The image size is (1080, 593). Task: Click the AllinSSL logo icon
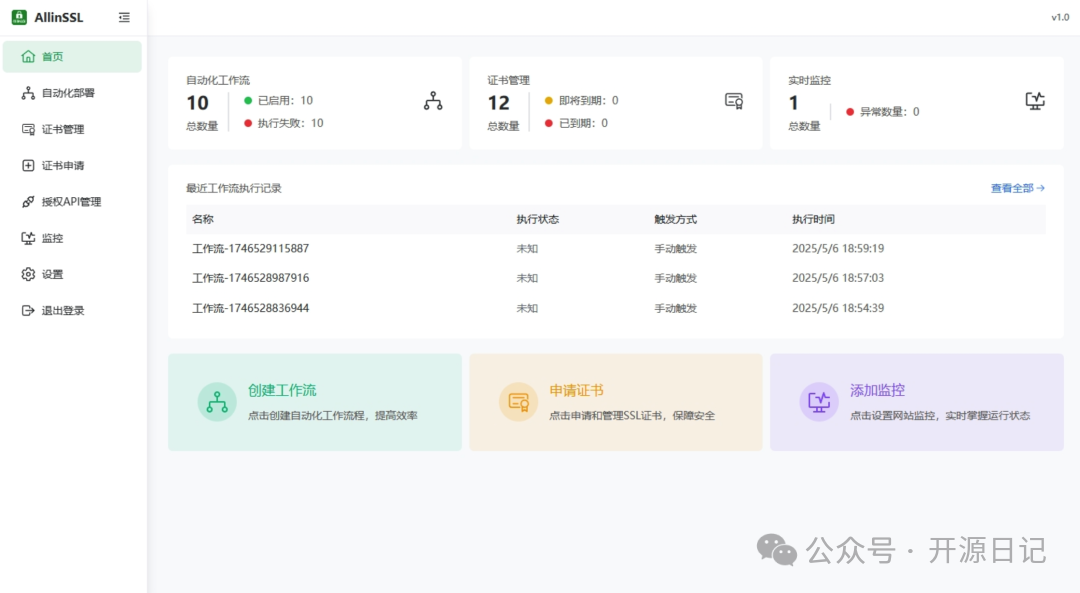[19, 17]
